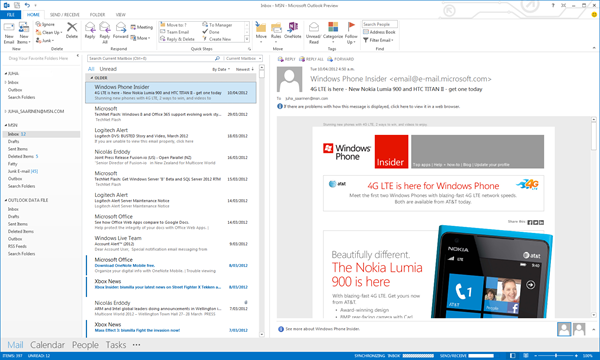Screen dimensions: 600x360
Task: Click Reply in reading pane
Action: click(287, 59)
